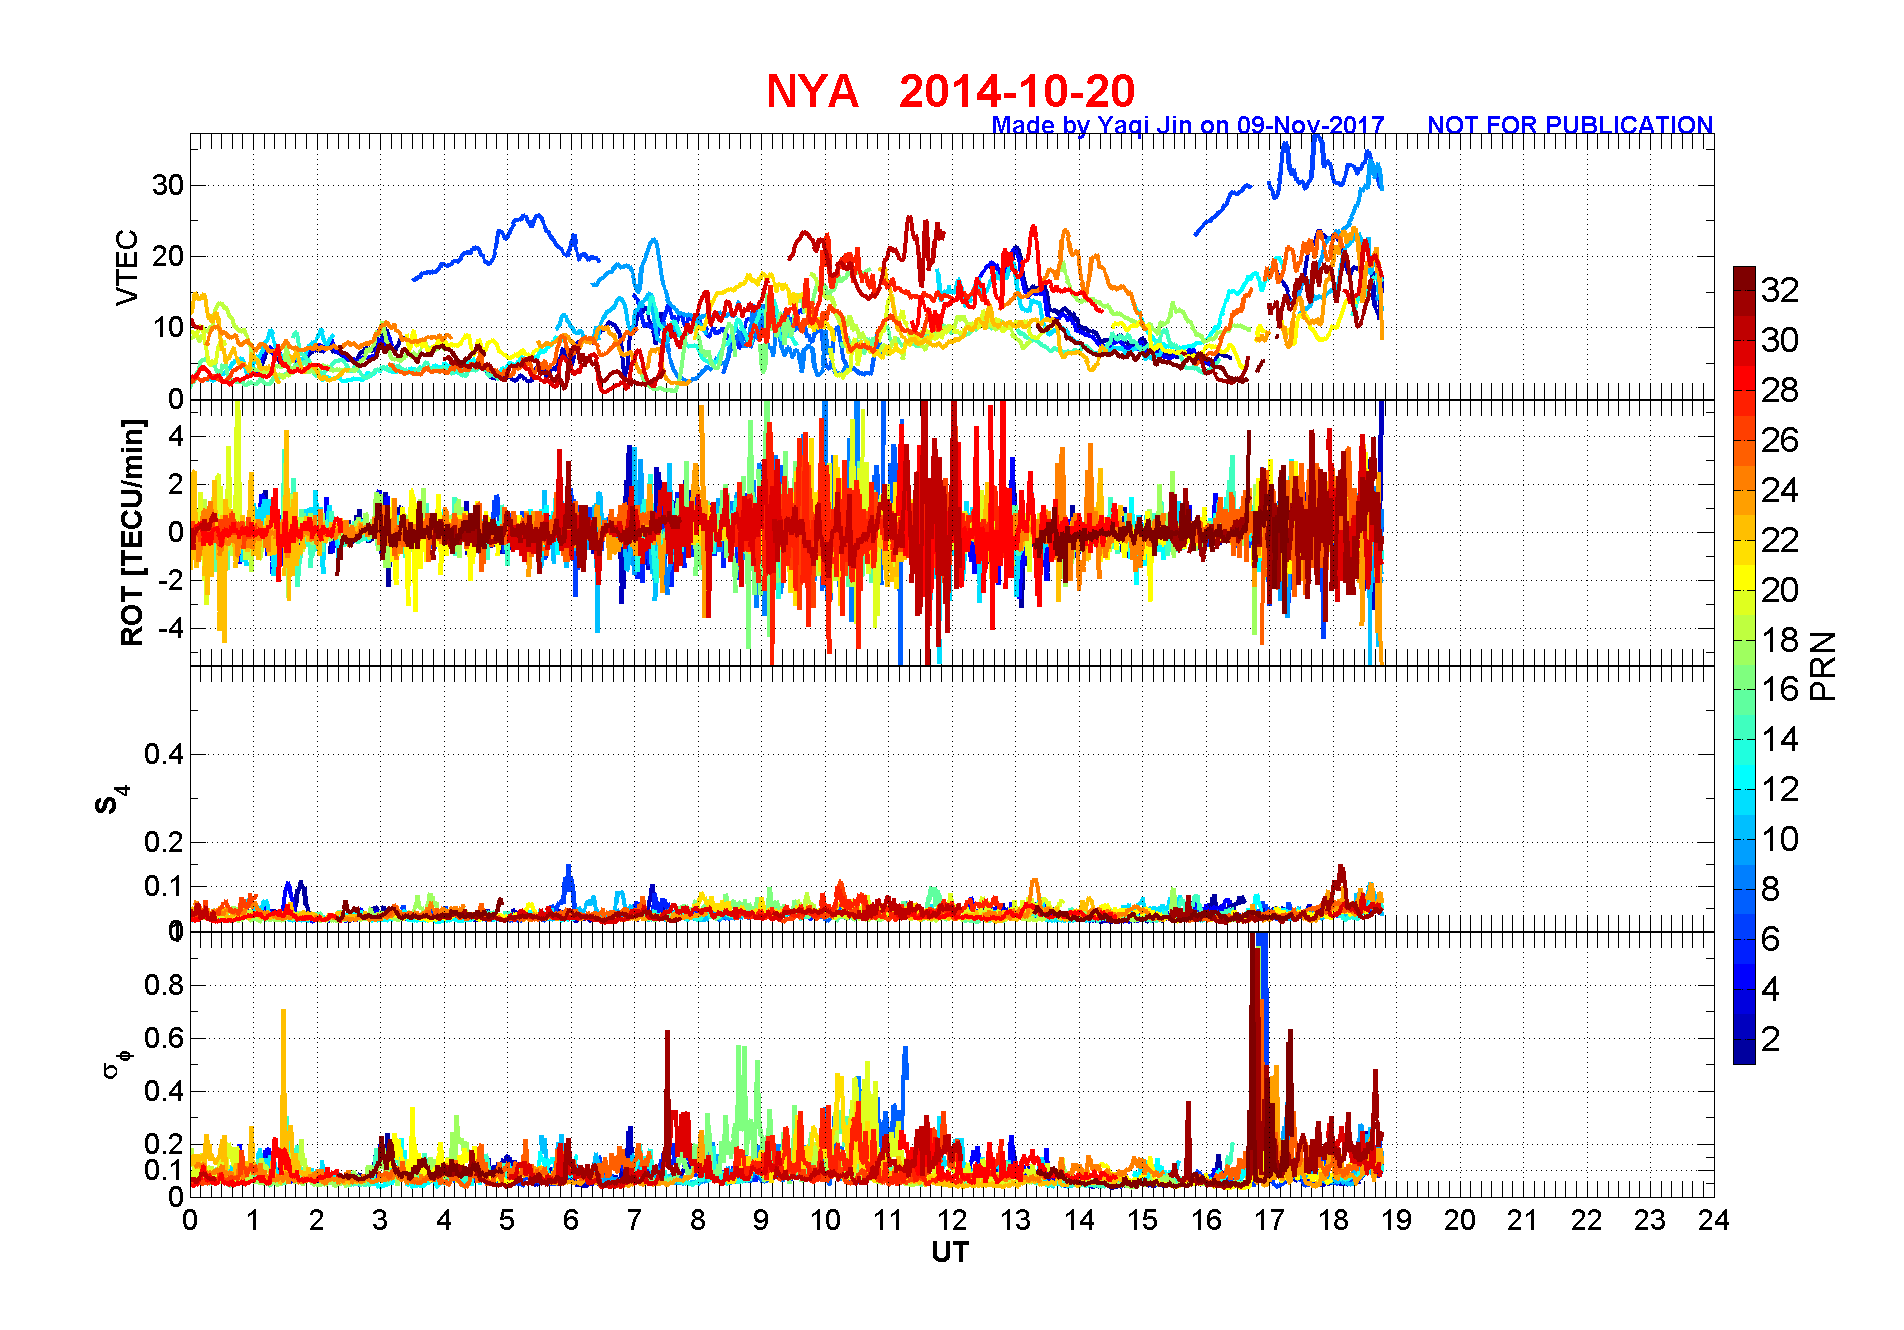Click x-axis tick label 15
This screenshot has width=1904, height=1330.
pyautogui.click(x=1142, y=1220)
